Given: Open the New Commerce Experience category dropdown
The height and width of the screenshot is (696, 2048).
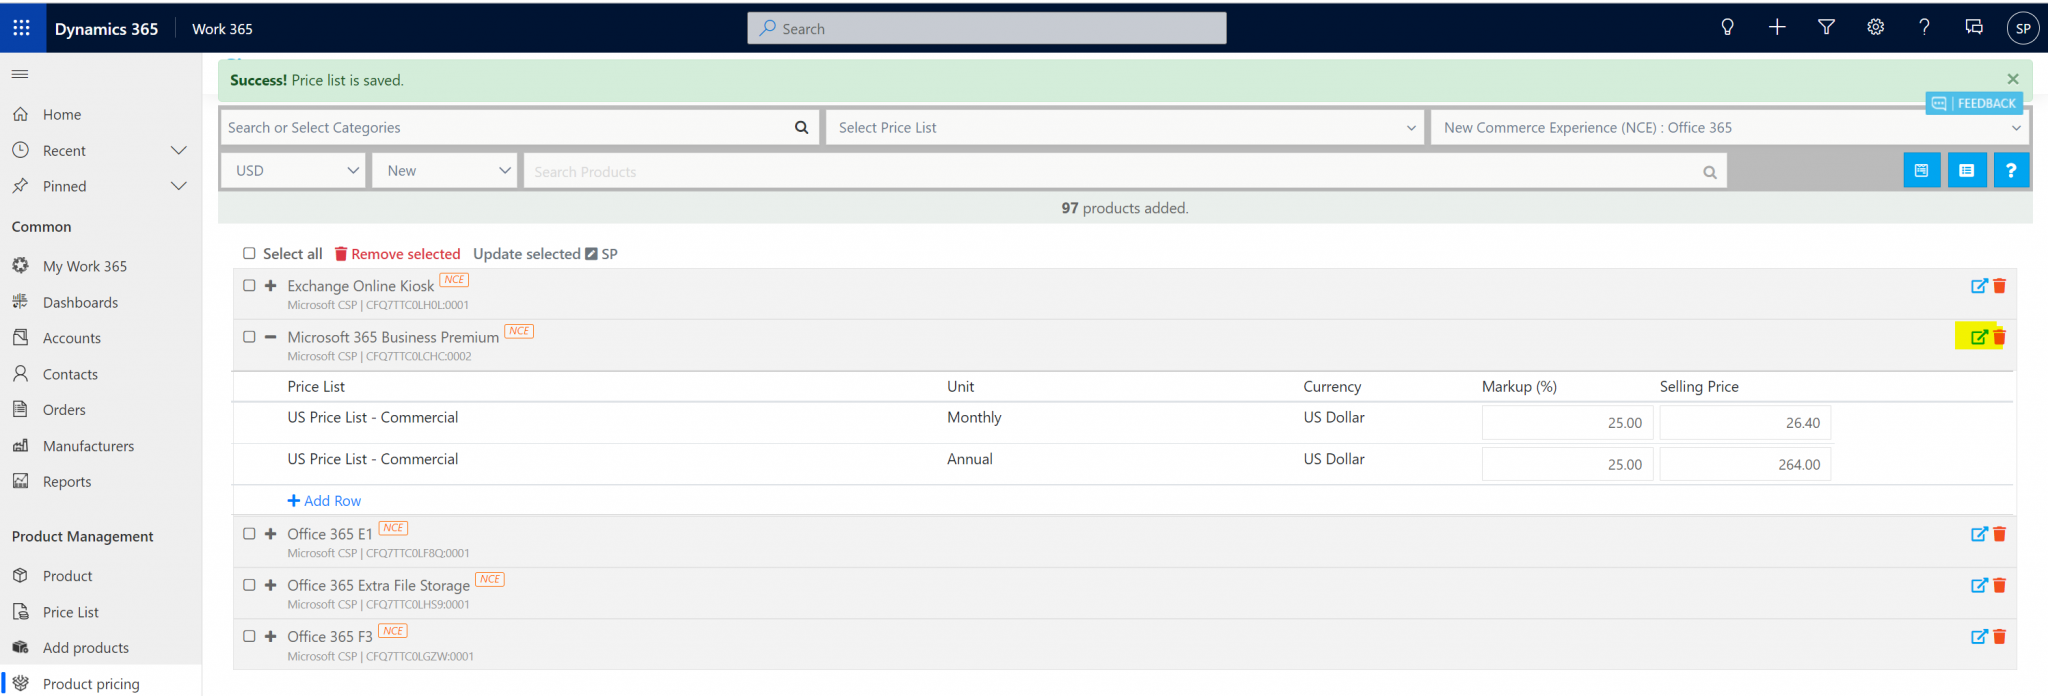Looking at the screenshot, I should point(1730,127).
